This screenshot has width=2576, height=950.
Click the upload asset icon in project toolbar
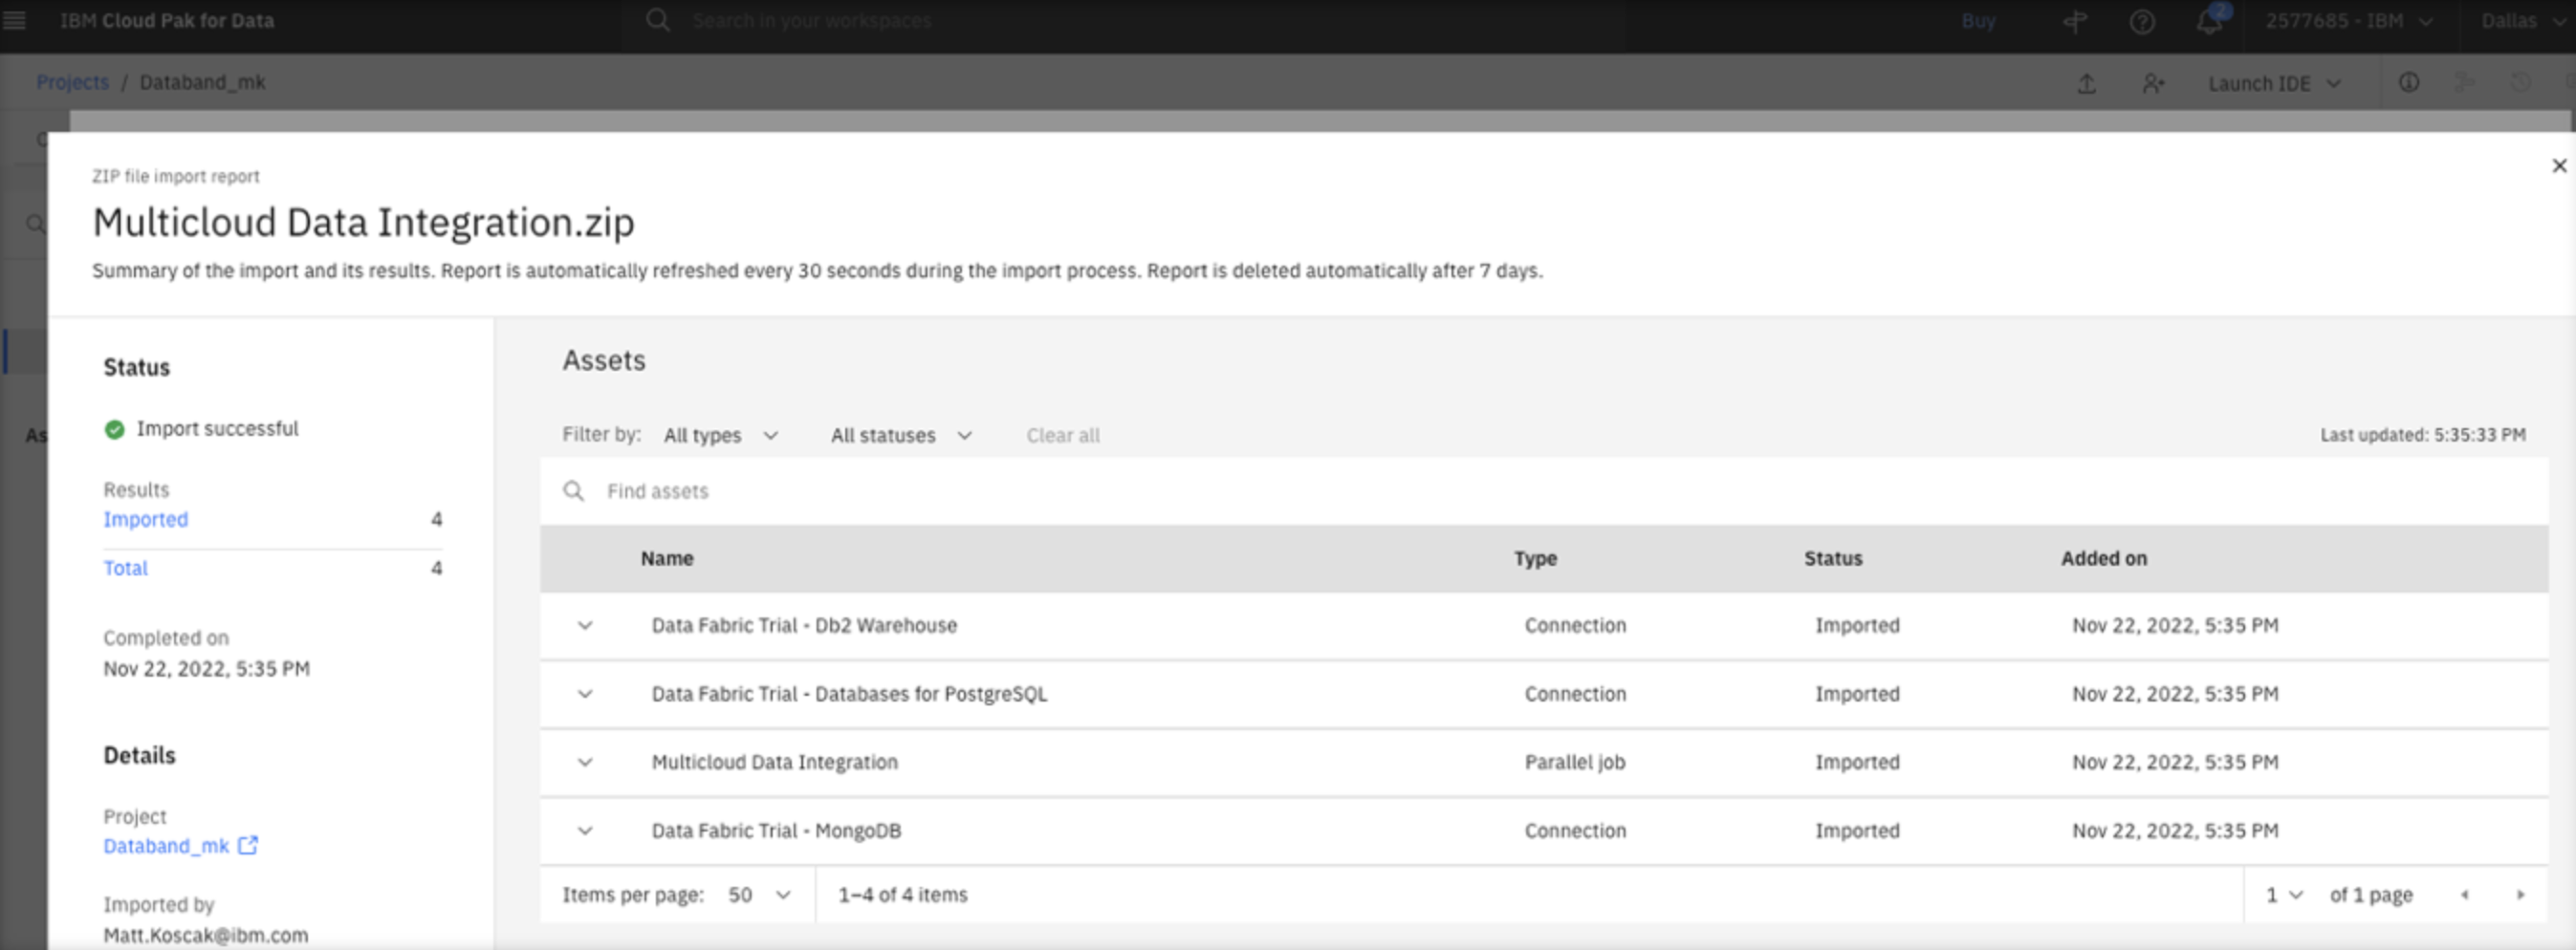pyautogui.click(x=2086, y=84)
